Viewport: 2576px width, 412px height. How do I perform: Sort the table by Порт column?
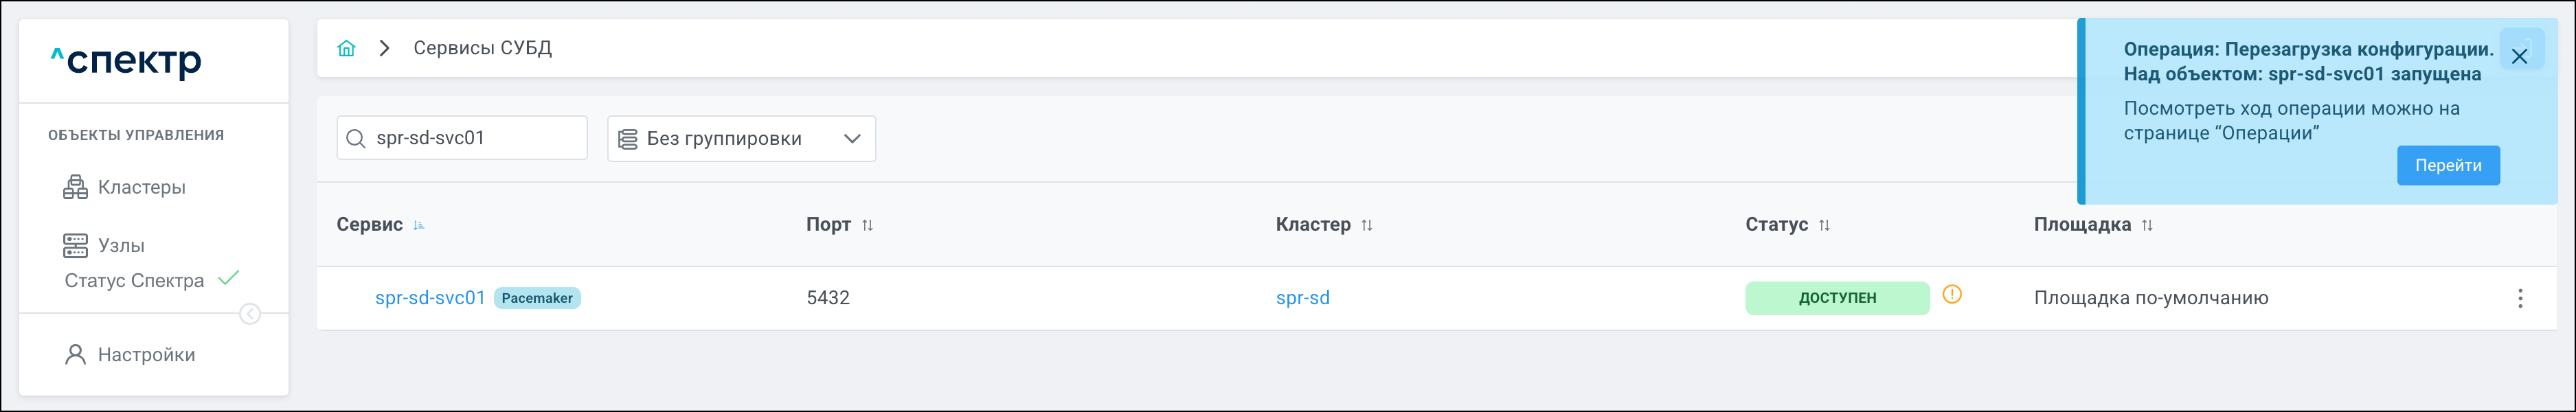point(867,225)
